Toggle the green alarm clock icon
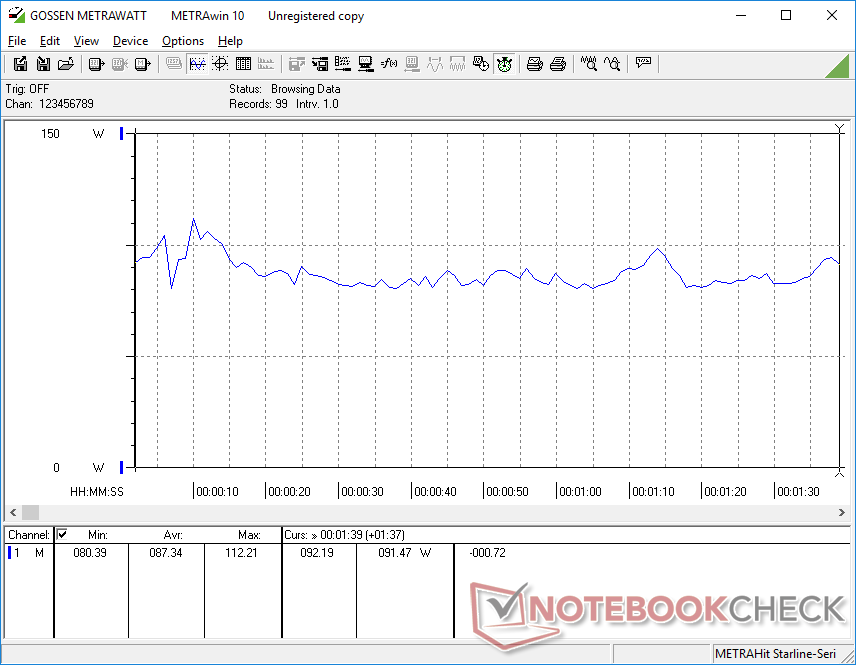This screenshot has width=856, height=665. (504, 64)
